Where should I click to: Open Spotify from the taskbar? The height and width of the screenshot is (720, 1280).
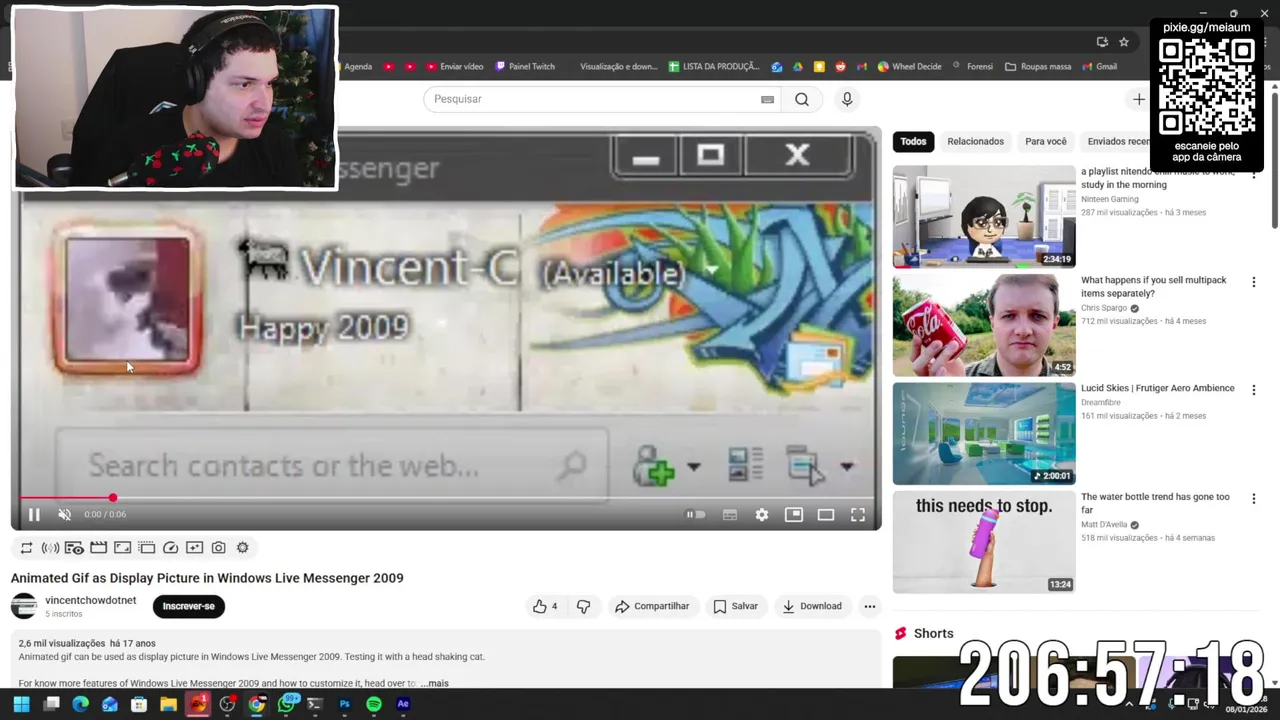pyautogui.click(x=374, y=704)
